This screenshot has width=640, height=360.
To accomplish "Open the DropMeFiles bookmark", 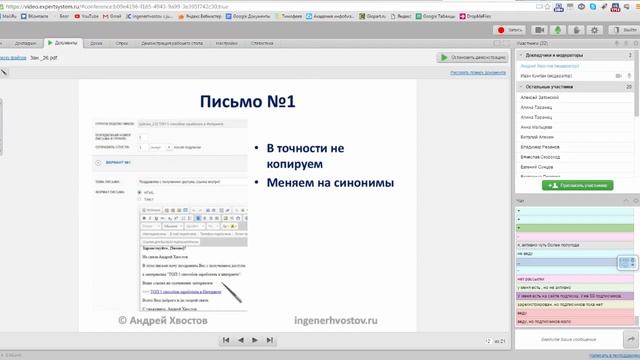I will 475,16.
